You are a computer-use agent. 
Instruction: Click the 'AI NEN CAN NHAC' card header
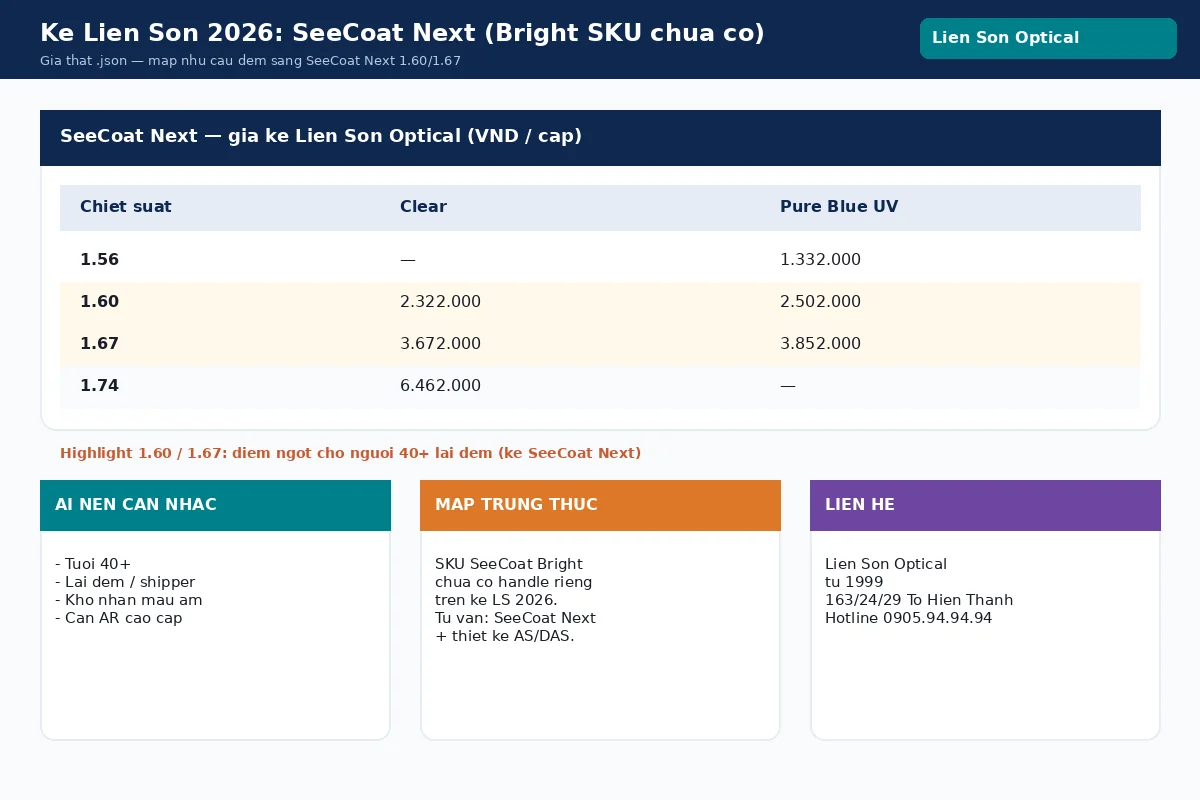tap(215, 505)
